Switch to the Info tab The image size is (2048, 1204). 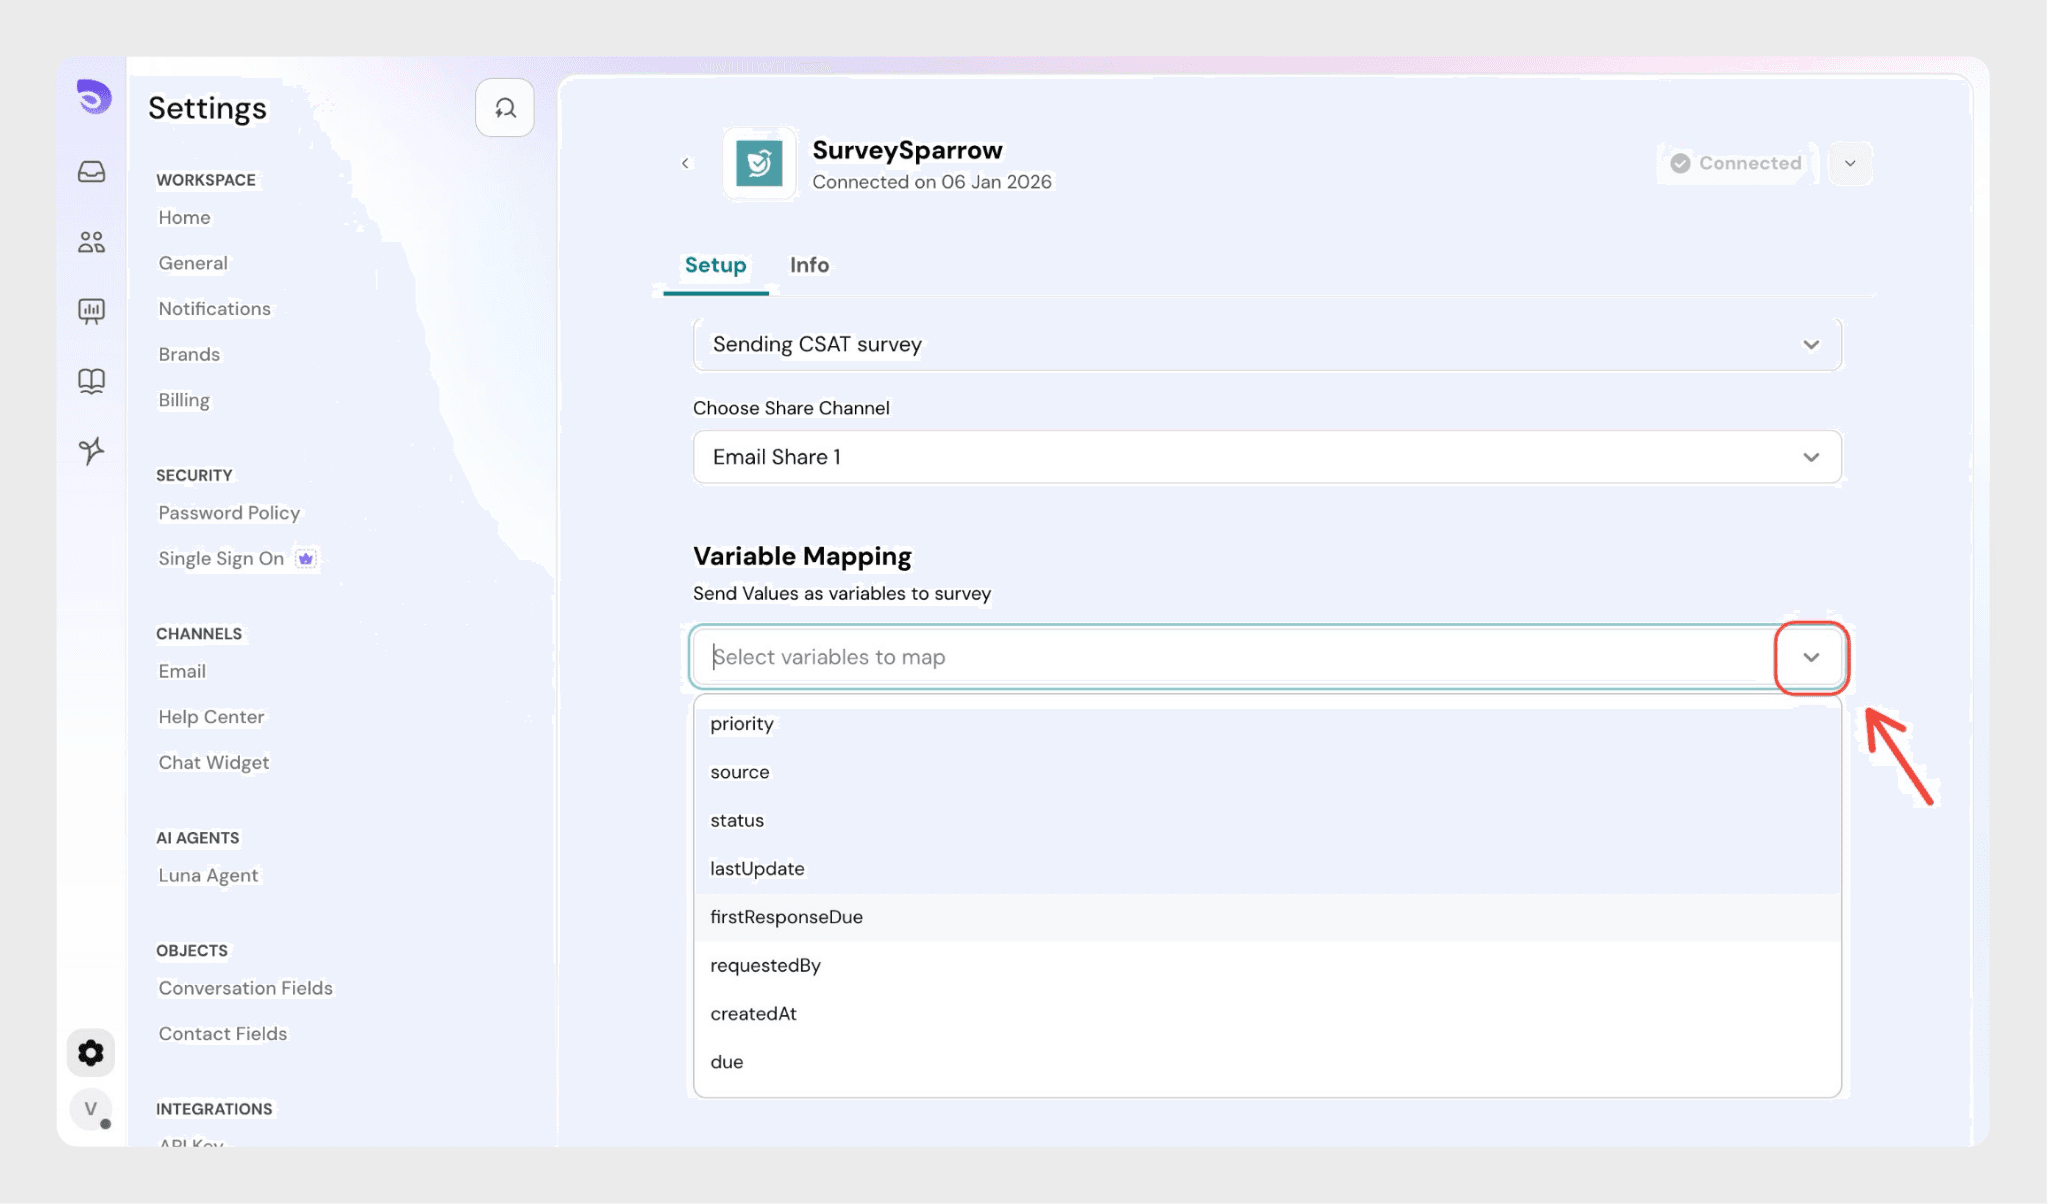click(x=809, y=265)
